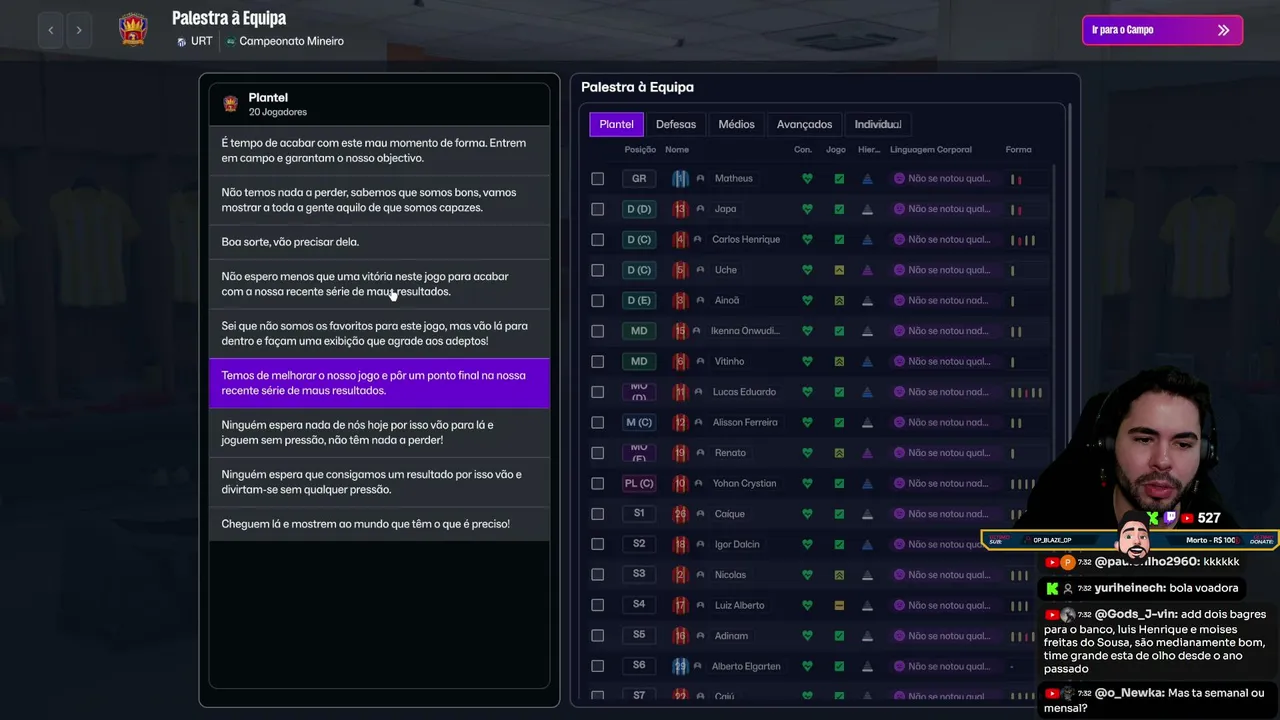
Task: Open the club crest badge icon
Action: pyautogui.click(x=132, y=29)
